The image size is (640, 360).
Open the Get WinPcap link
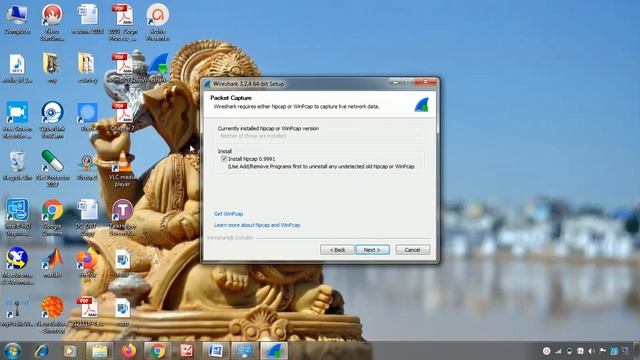click(229, 214)
